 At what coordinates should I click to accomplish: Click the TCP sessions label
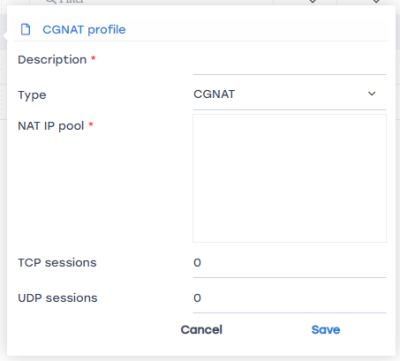(x=57, y=263)
